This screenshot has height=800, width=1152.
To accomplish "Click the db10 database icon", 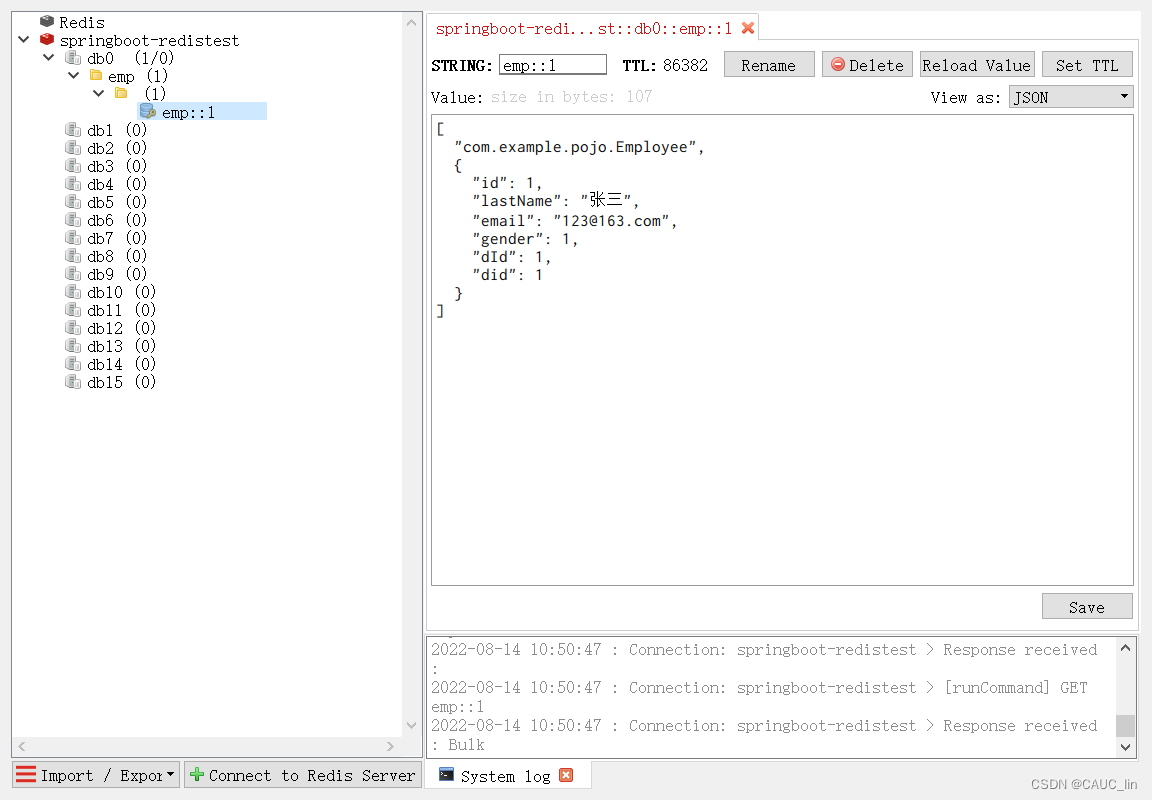I will (x=73, y=292).
